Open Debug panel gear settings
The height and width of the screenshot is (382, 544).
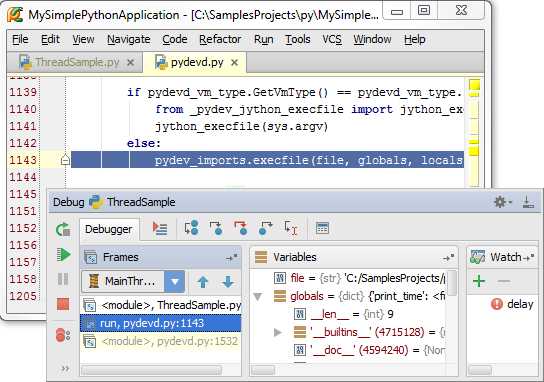(x=502, y=202)
